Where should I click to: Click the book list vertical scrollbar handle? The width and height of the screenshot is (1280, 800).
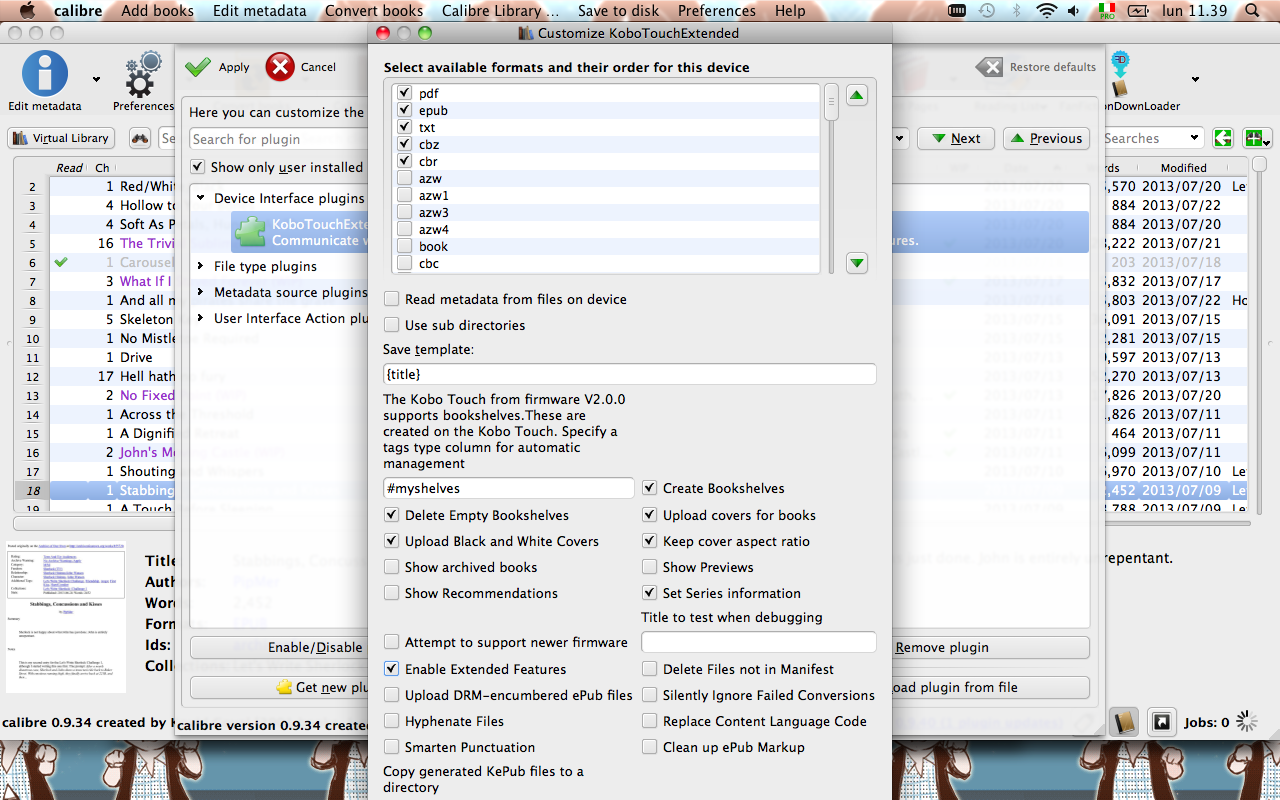click(1260, 164)
